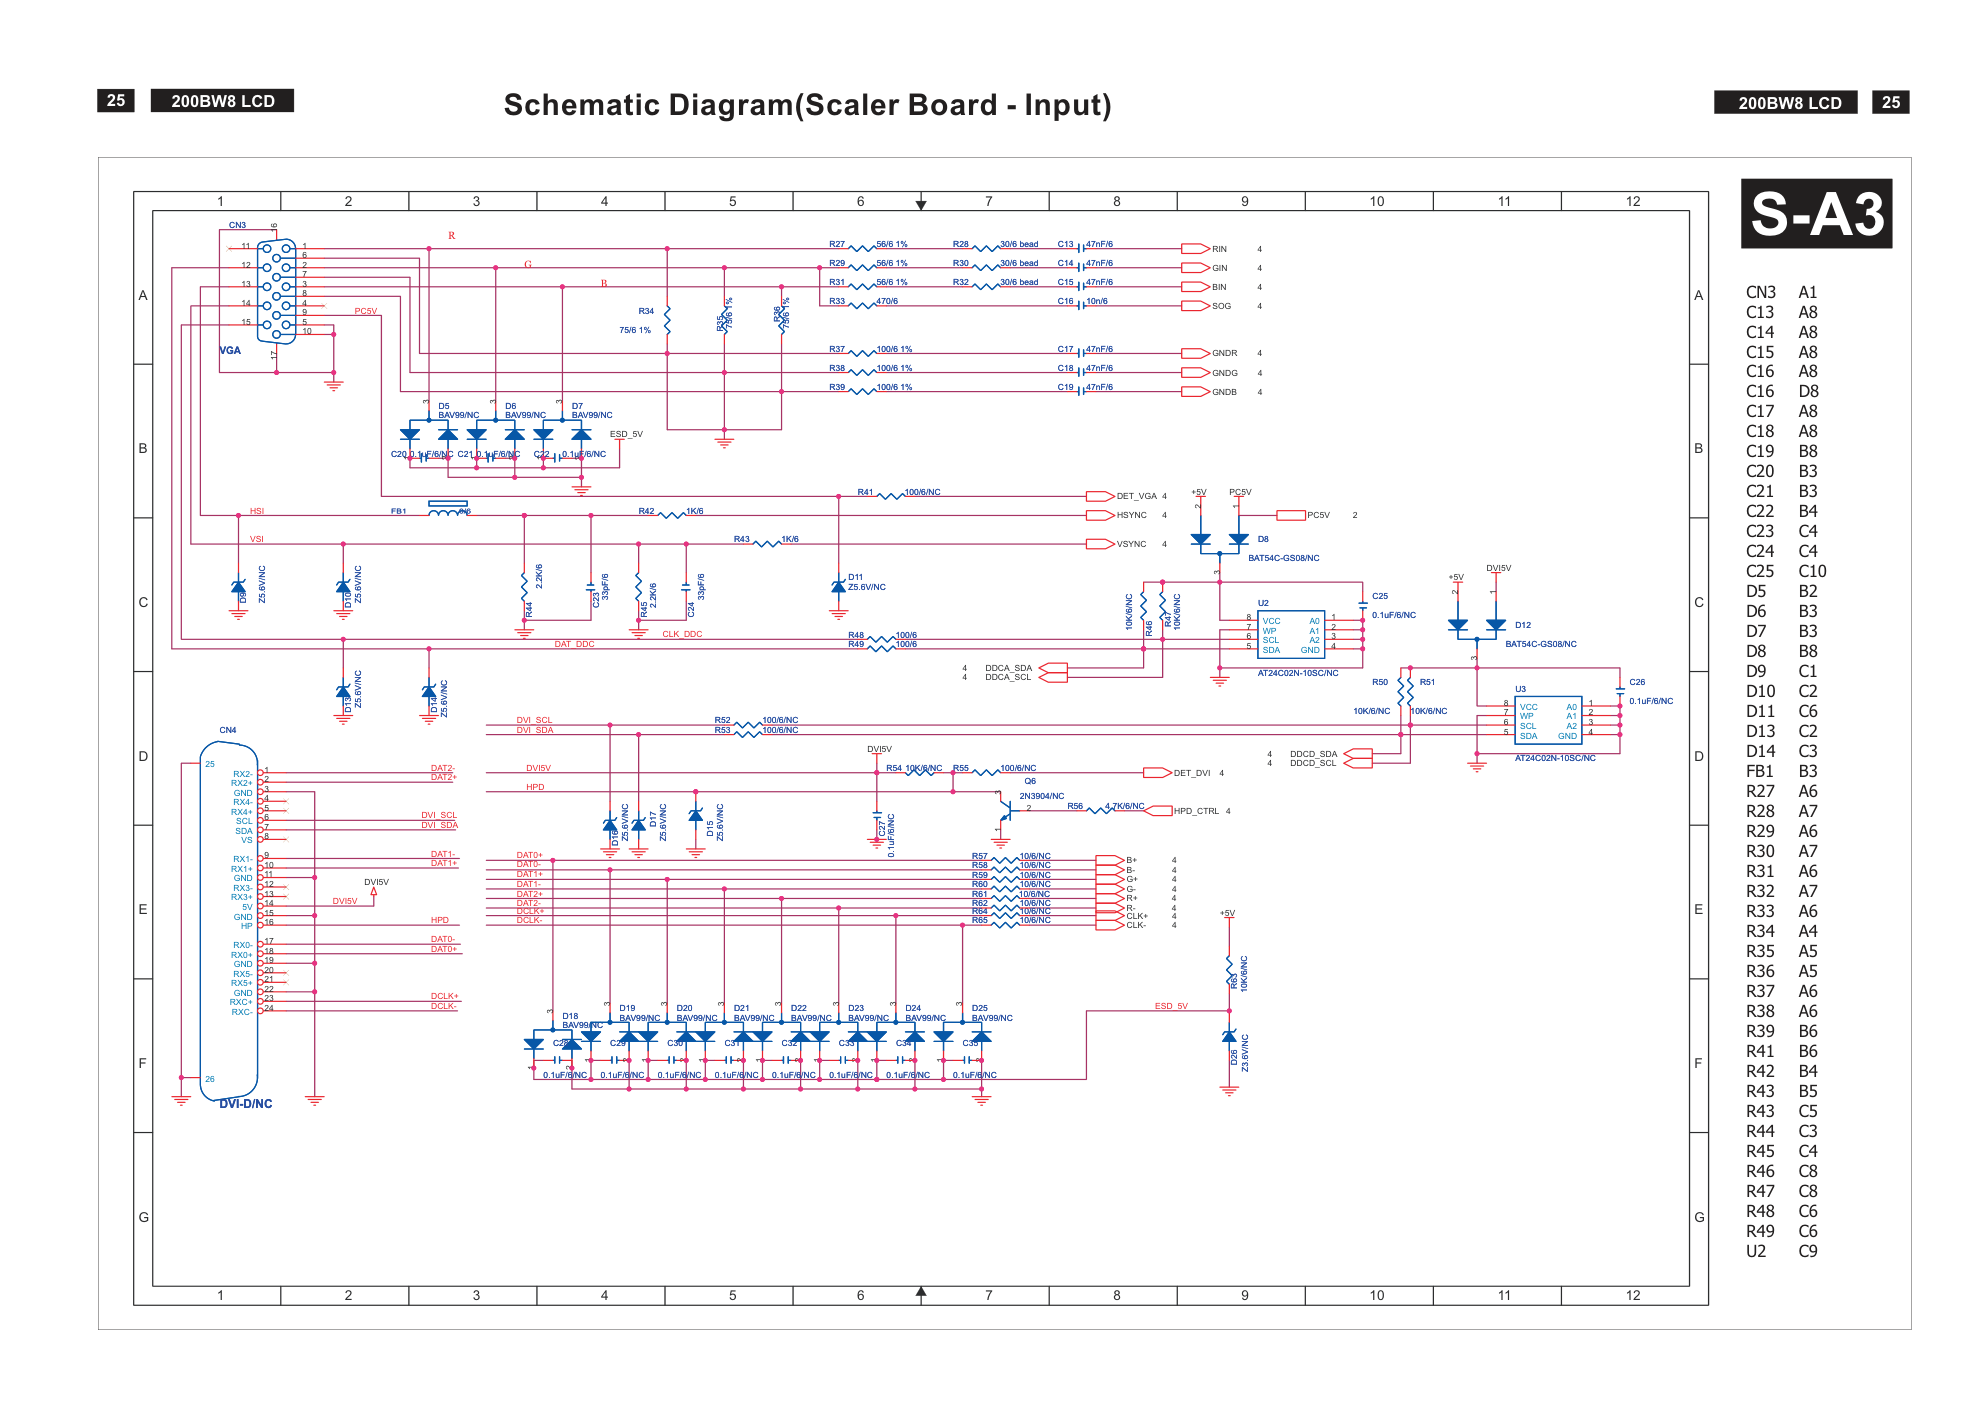
Task: Click the R42 1K/6 resistor label
Action: tap(671, 511)
